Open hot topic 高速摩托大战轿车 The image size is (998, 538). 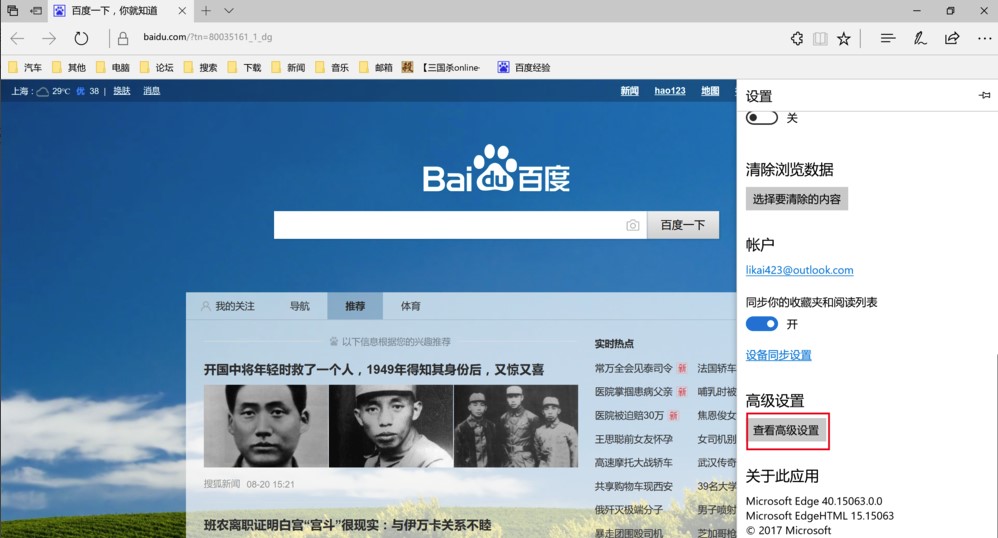coord(633,463)
